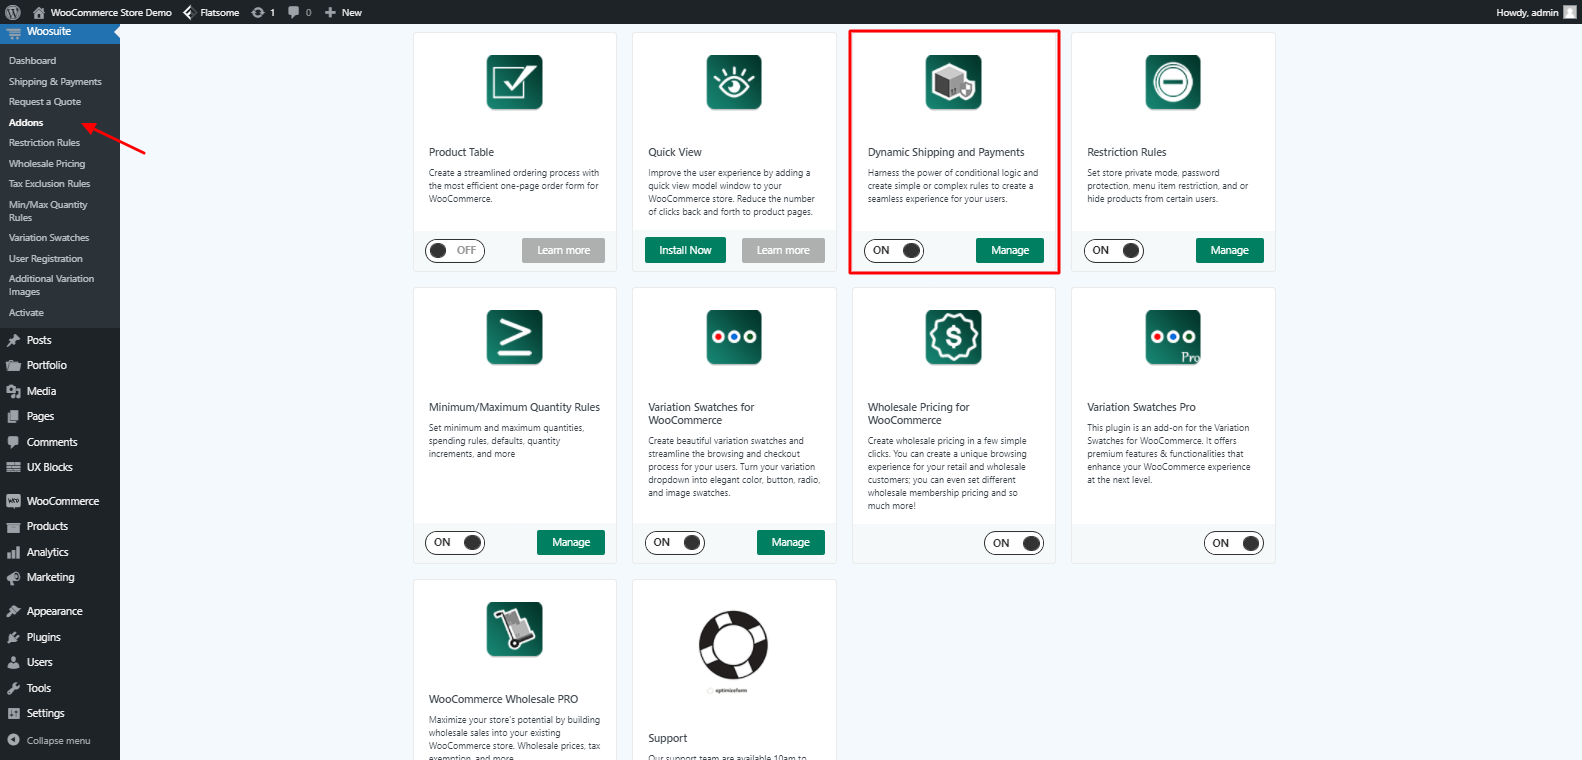Click Install Now for Quick View

click(x=685, y=250)
